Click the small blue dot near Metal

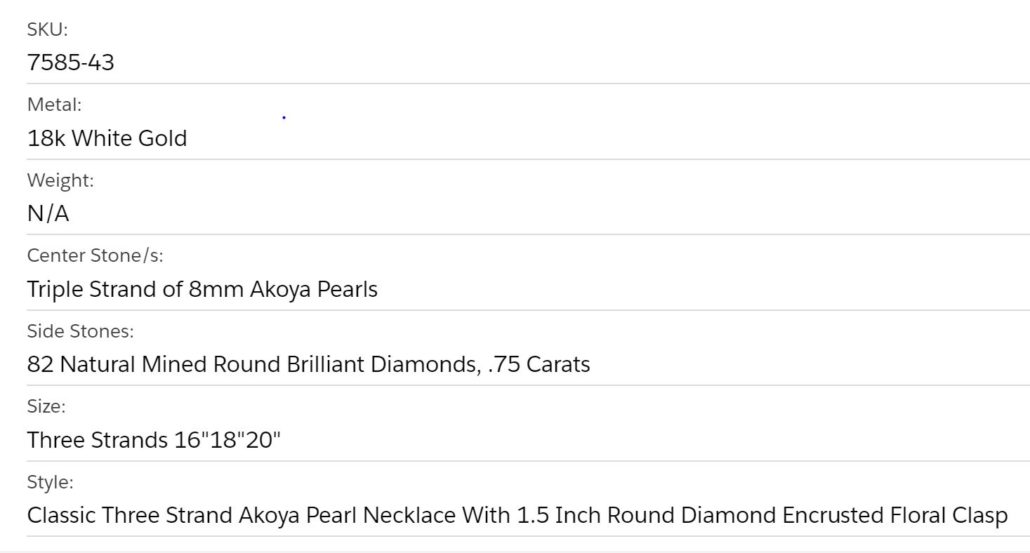click(x=284, y=118)
